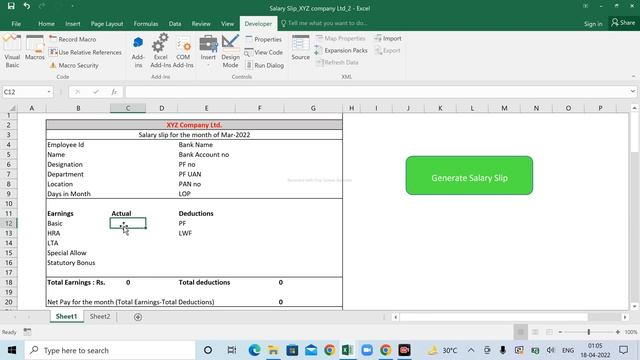Select the Bank Account no cell

[x=206, y=154]
